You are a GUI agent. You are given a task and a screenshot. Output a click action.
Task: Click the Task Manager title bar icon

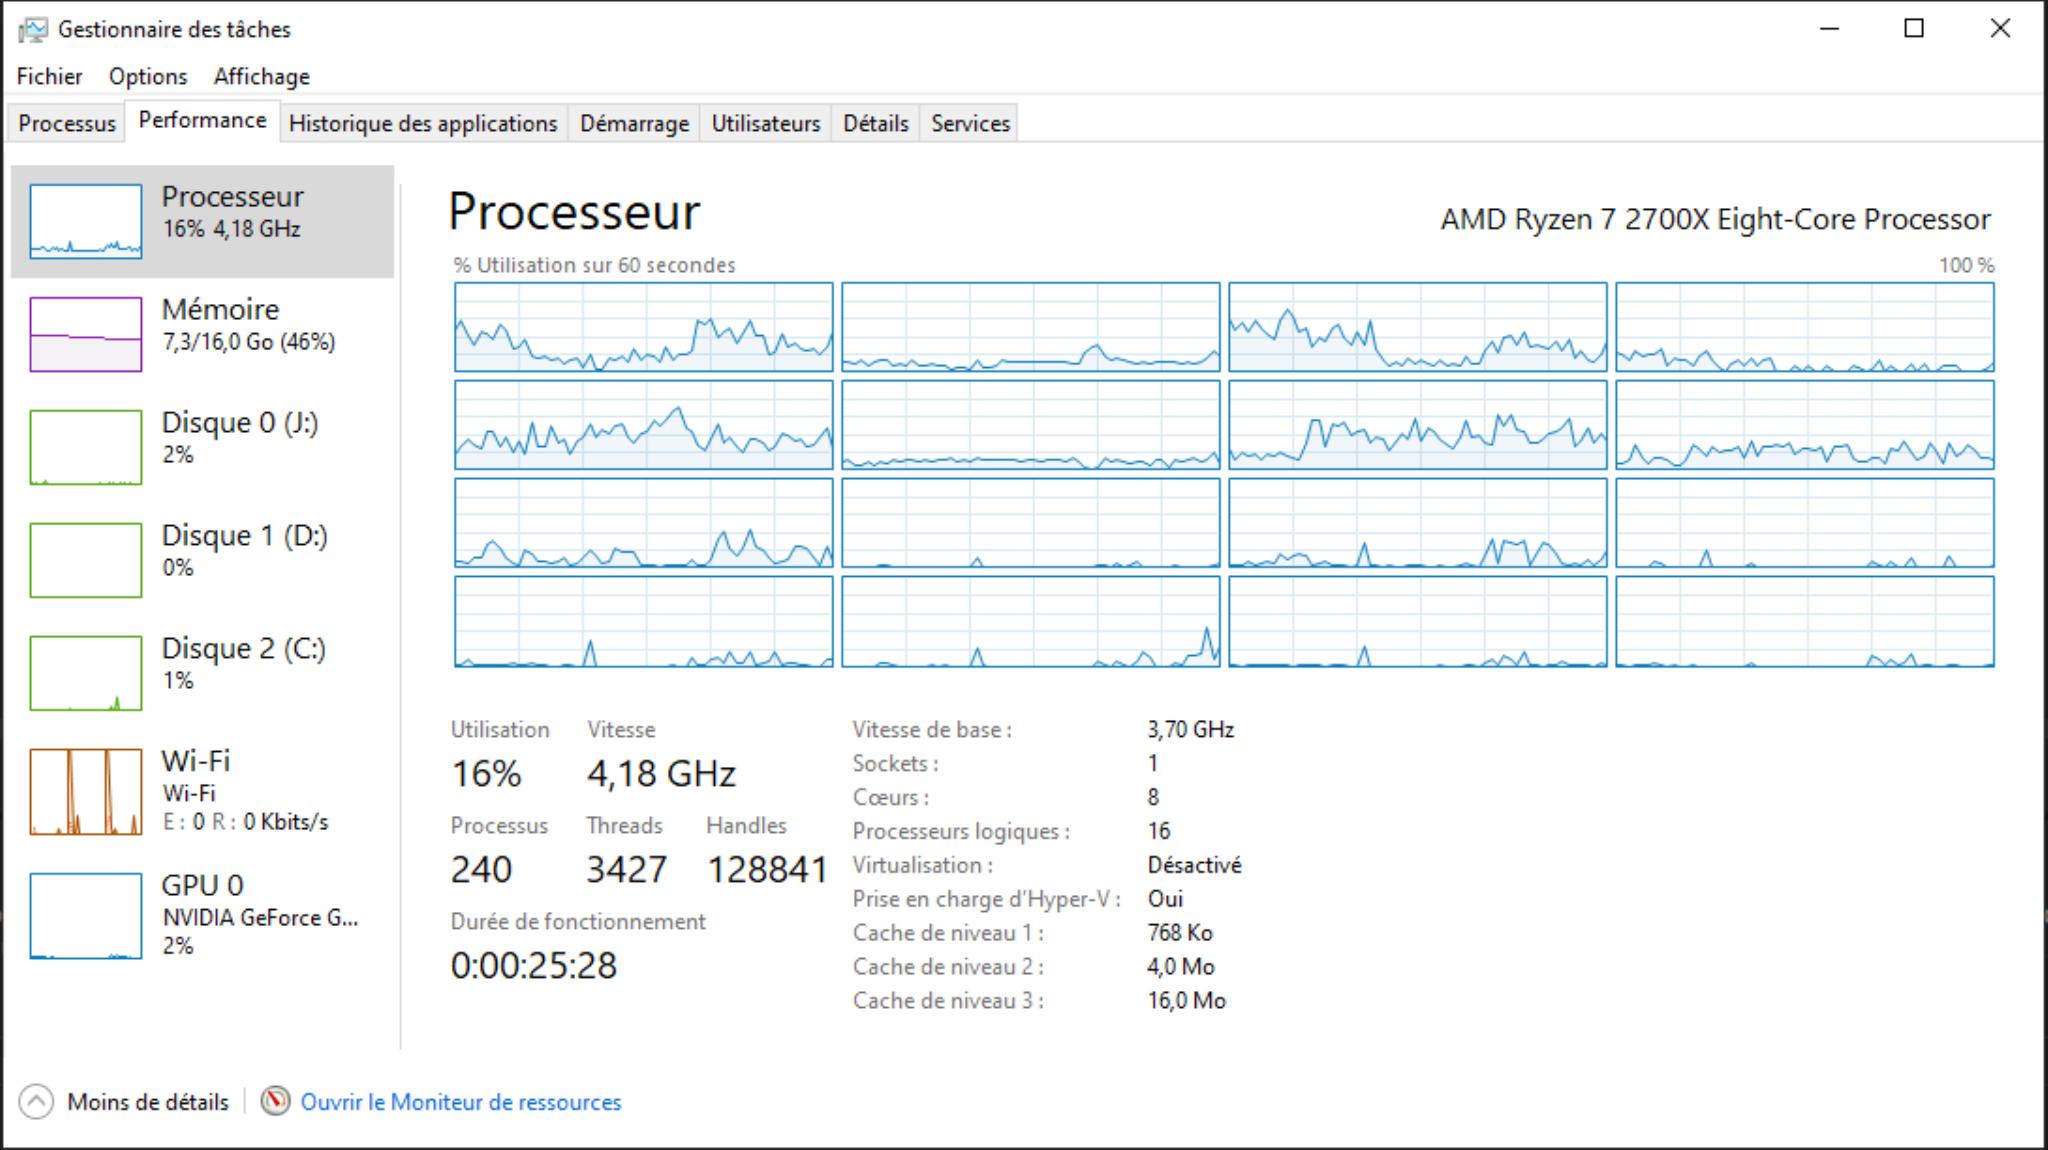32,30
